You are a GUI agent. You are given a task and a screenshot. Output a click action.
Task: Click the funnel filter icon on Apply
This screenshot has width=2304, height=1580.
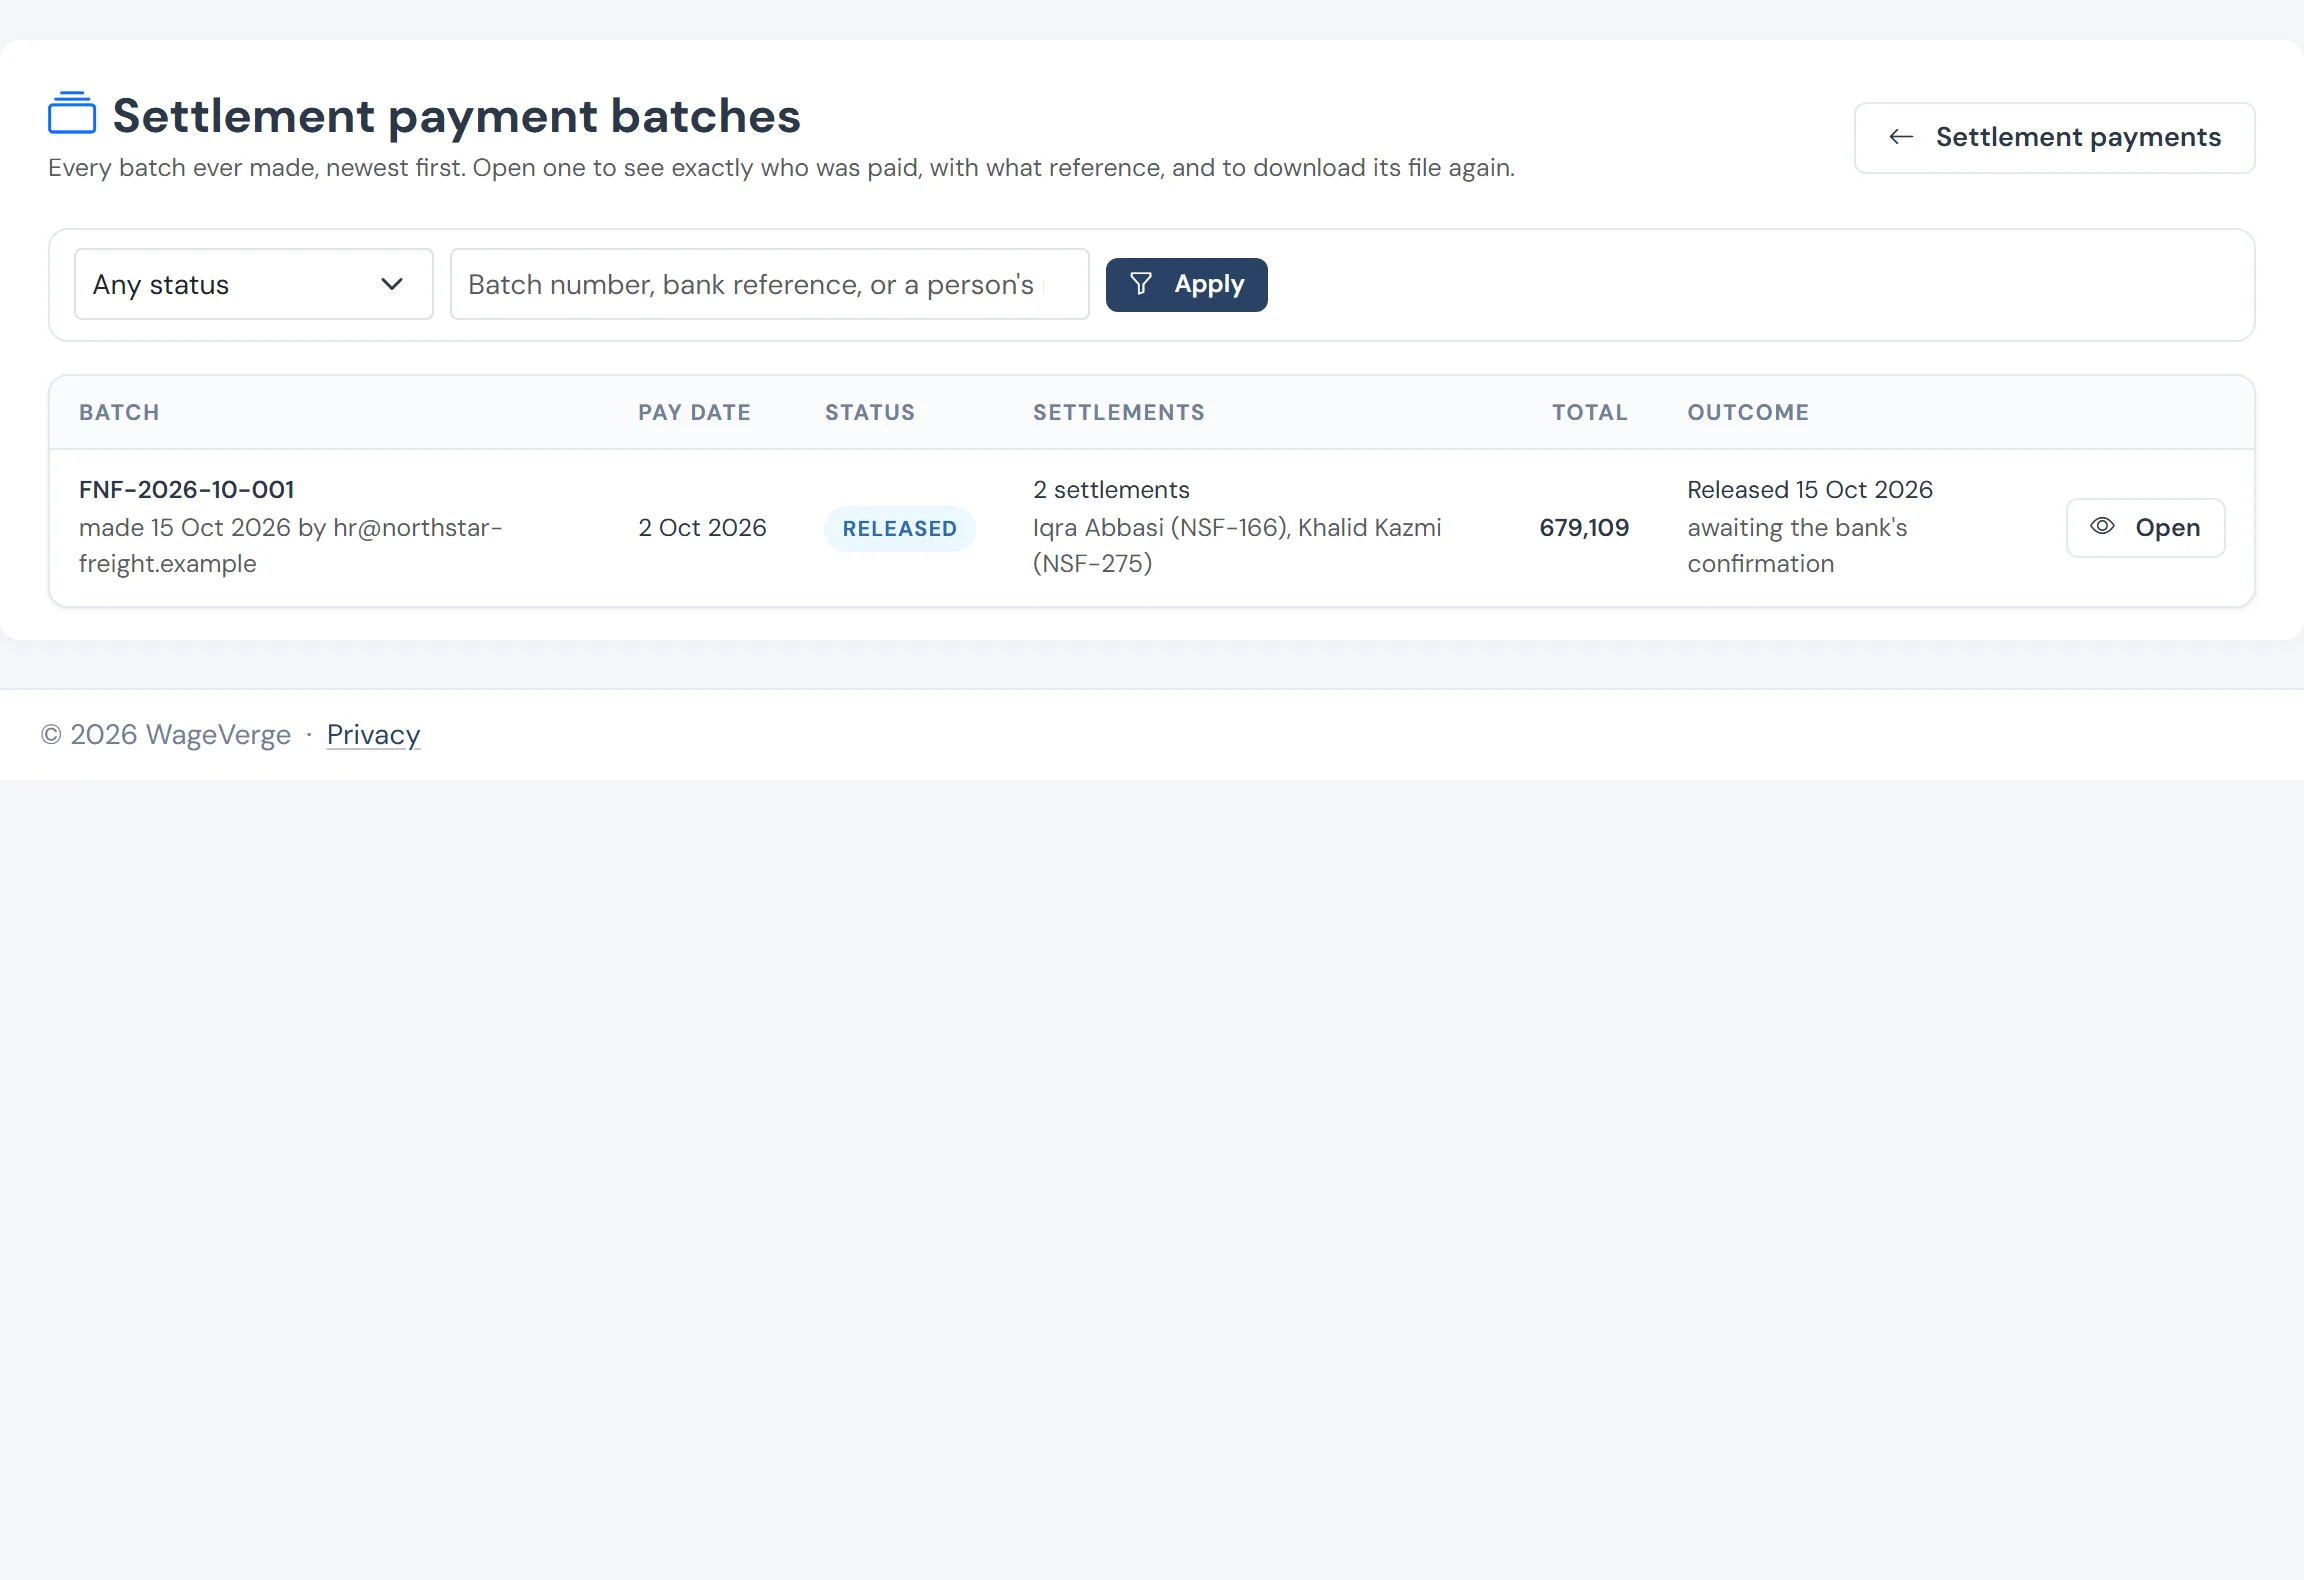click(x=1141, y=284)
